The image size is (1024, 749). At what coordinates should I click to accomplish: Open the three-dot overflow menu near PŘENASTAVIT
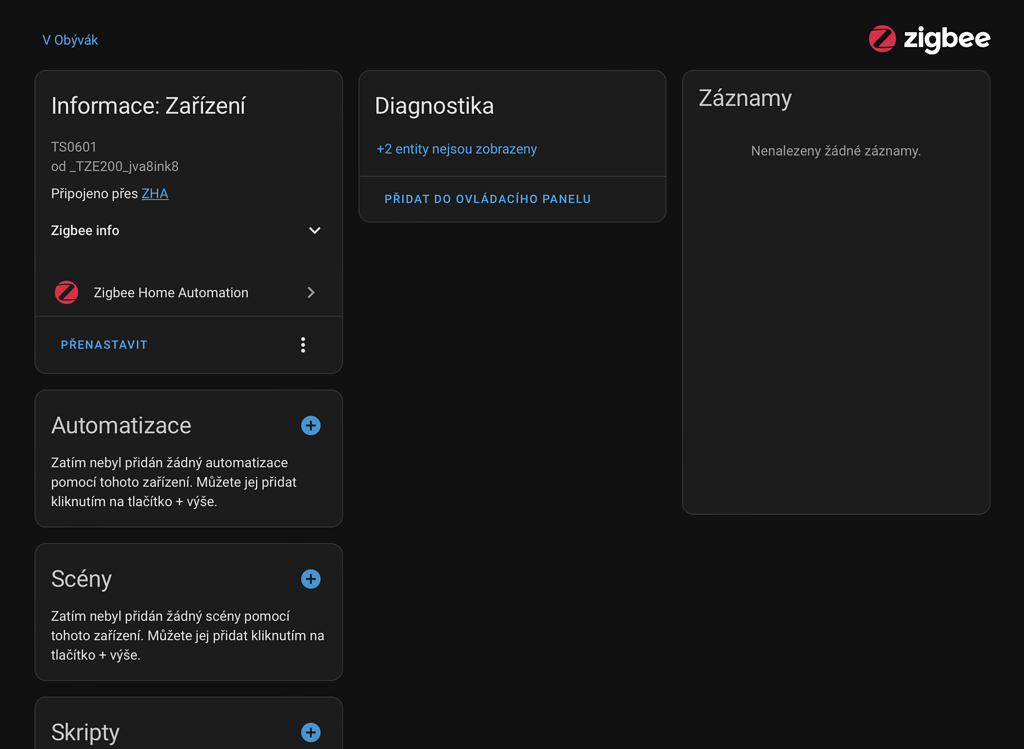click(x=303, y=344)
